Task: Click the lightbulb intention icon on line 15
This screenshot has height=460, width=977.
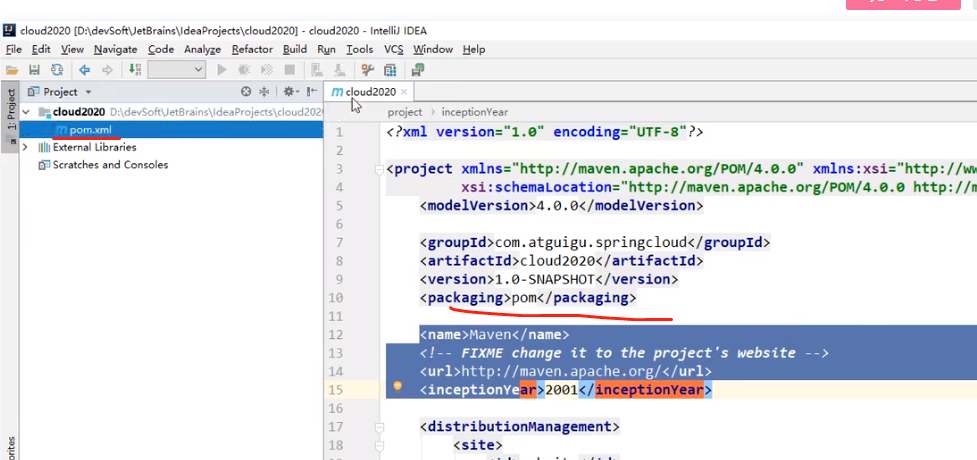Action: pyautogui.click(x=398, y=386)
